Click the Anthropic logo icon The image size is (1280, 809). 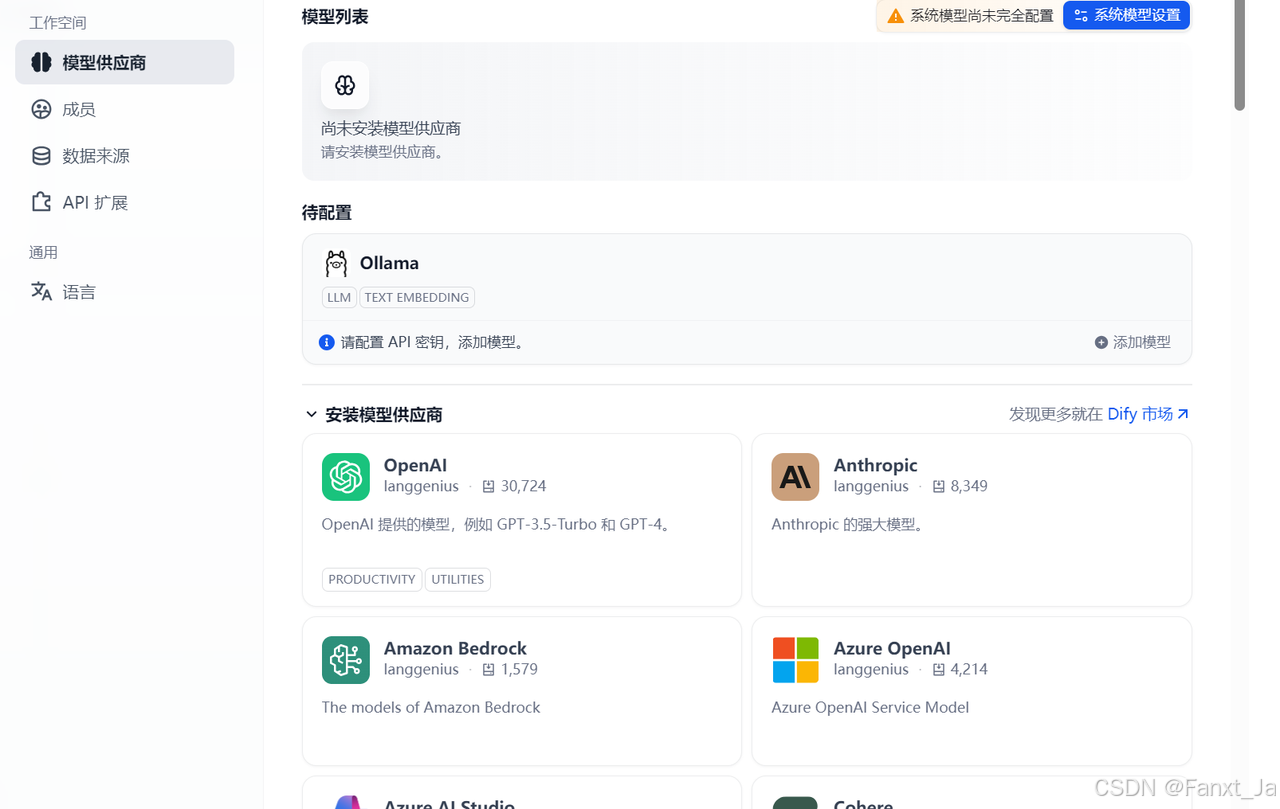pyautogui.click(x=795, y=477)
